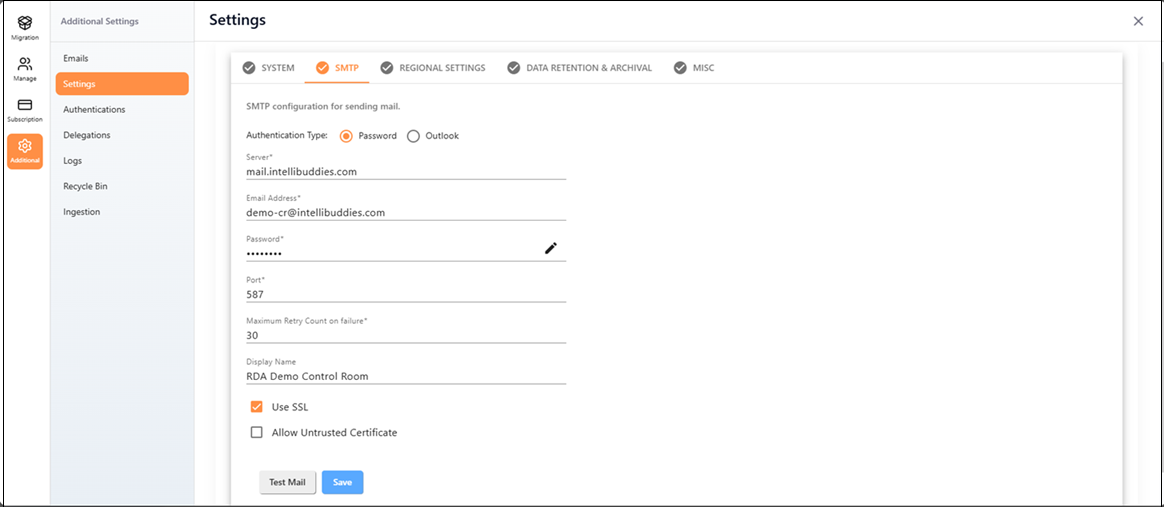Save the SMTP configuration
Screen dimensions: 1164x507
click(x=342, y=482)
